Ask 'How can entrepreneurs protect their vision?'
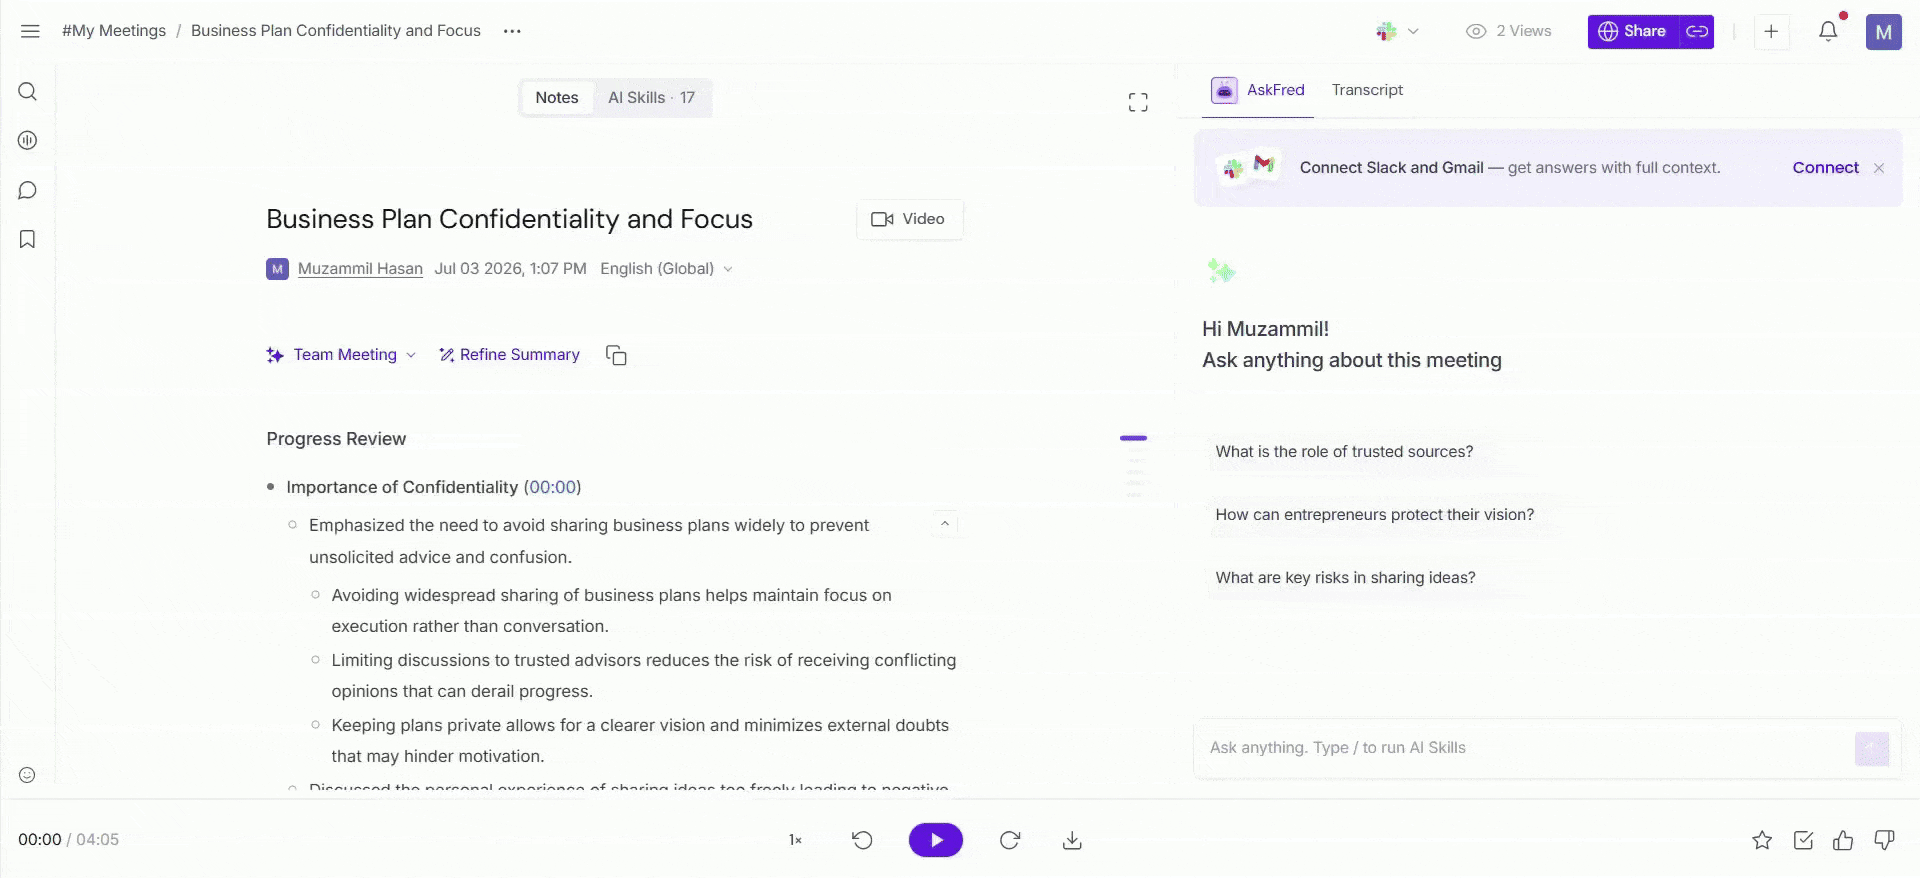 point(1374,515)
